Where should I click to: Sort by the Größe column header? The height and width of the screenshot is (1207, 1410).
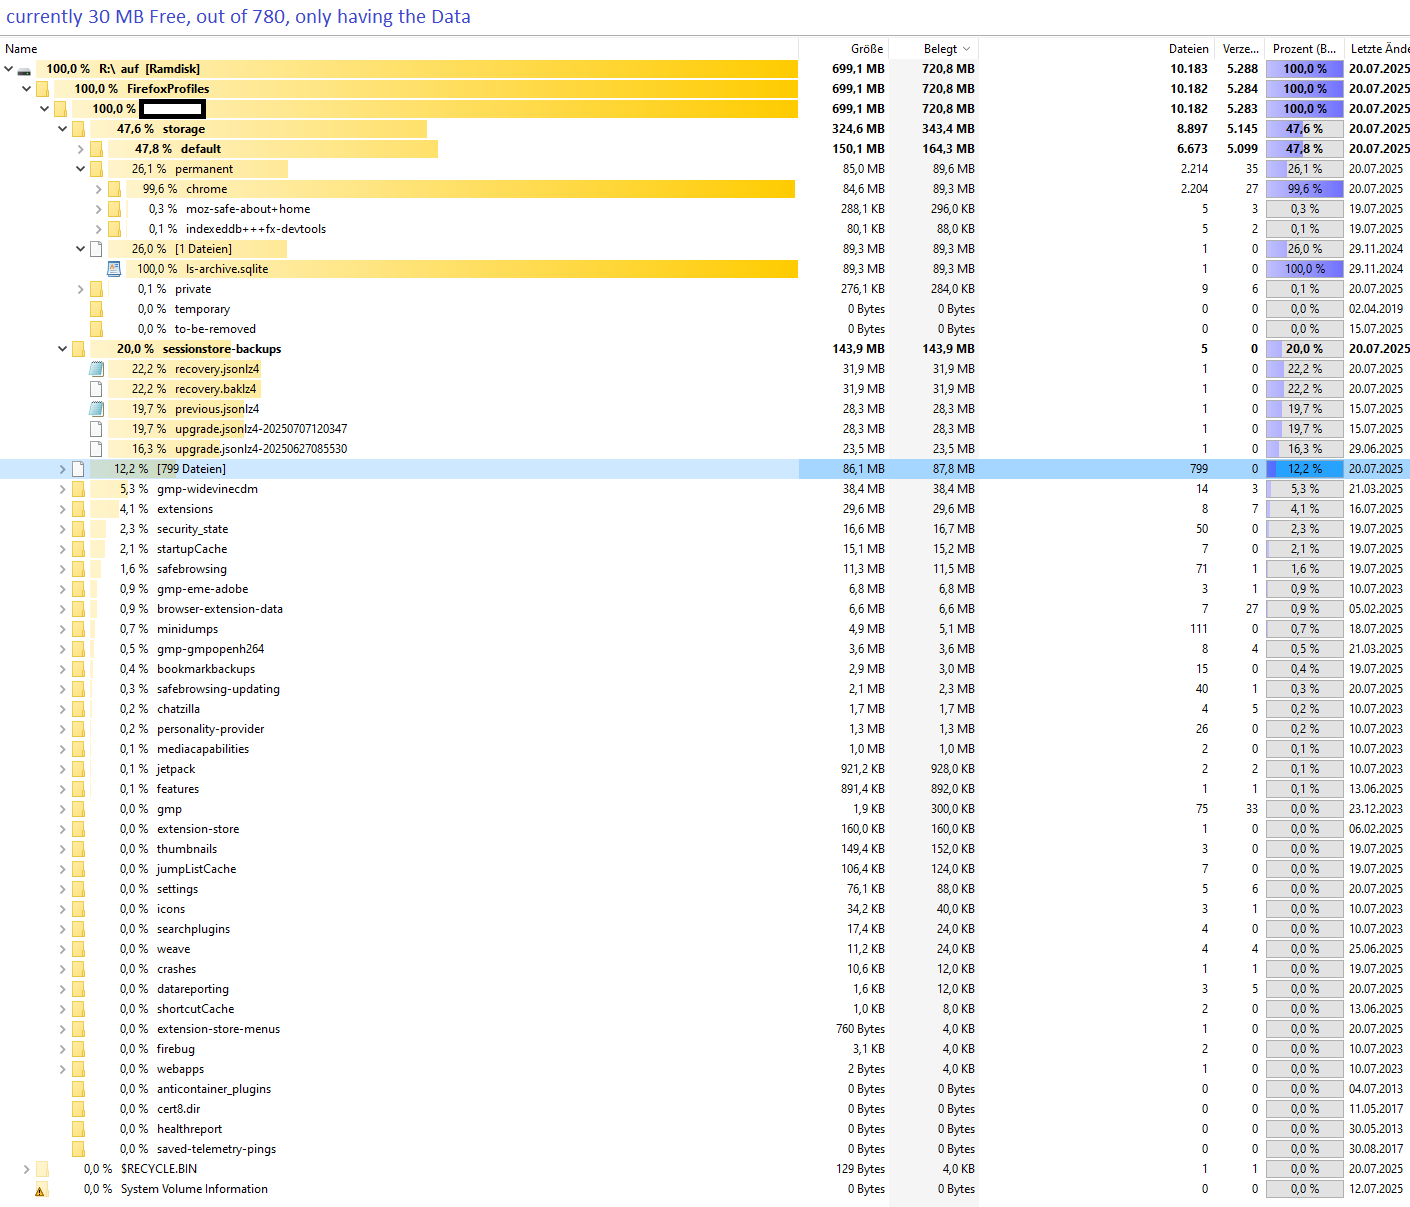point(845,48)
